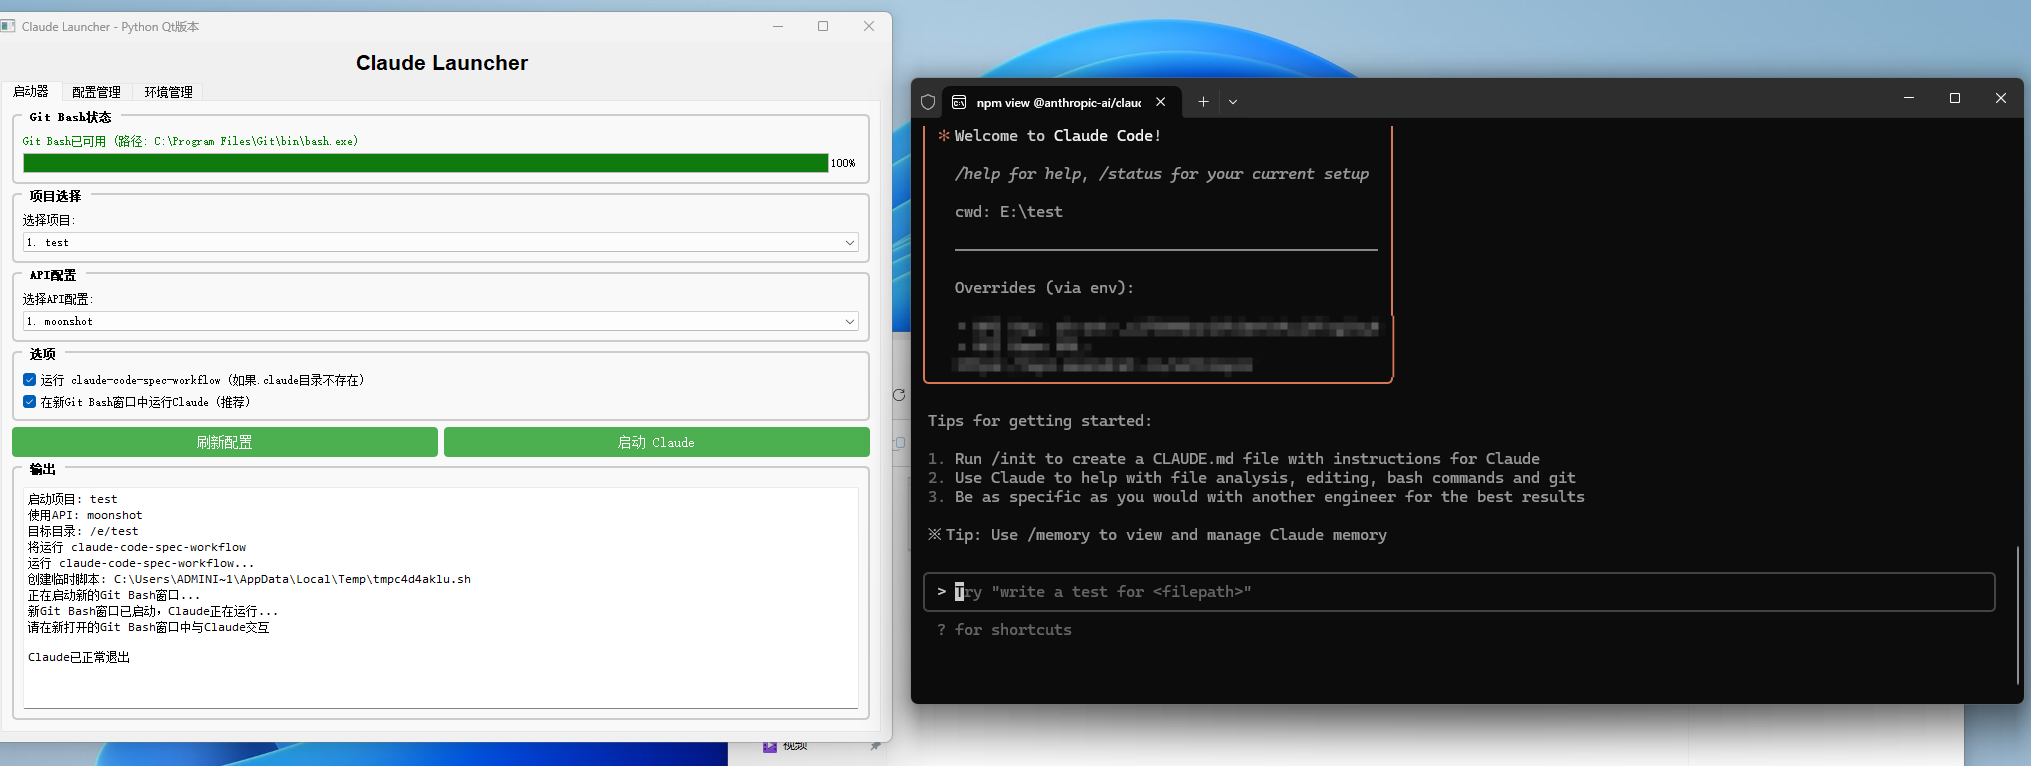Image resolution: width=2031 pixels, height=766 pixels.
Task: Click the Git Bash 100% progress bar
Action: (426, 163)
